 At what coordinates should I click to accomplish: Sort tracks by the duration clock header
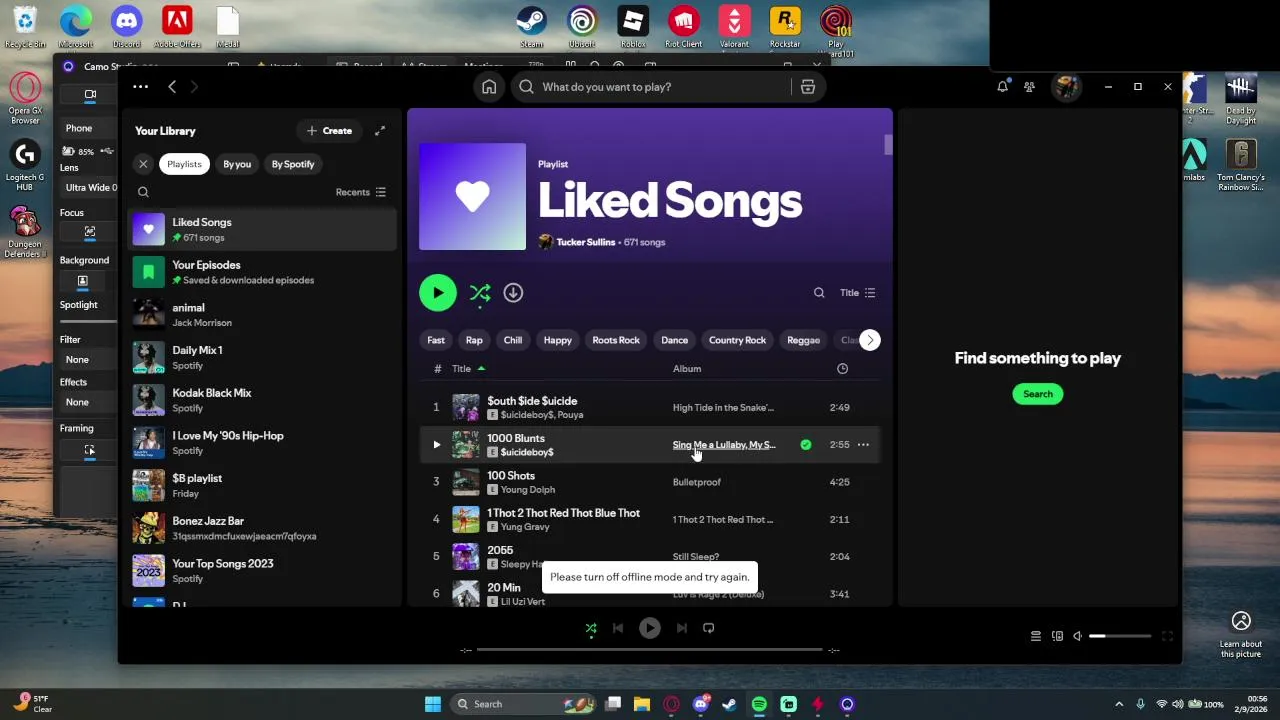pos(842,369)
